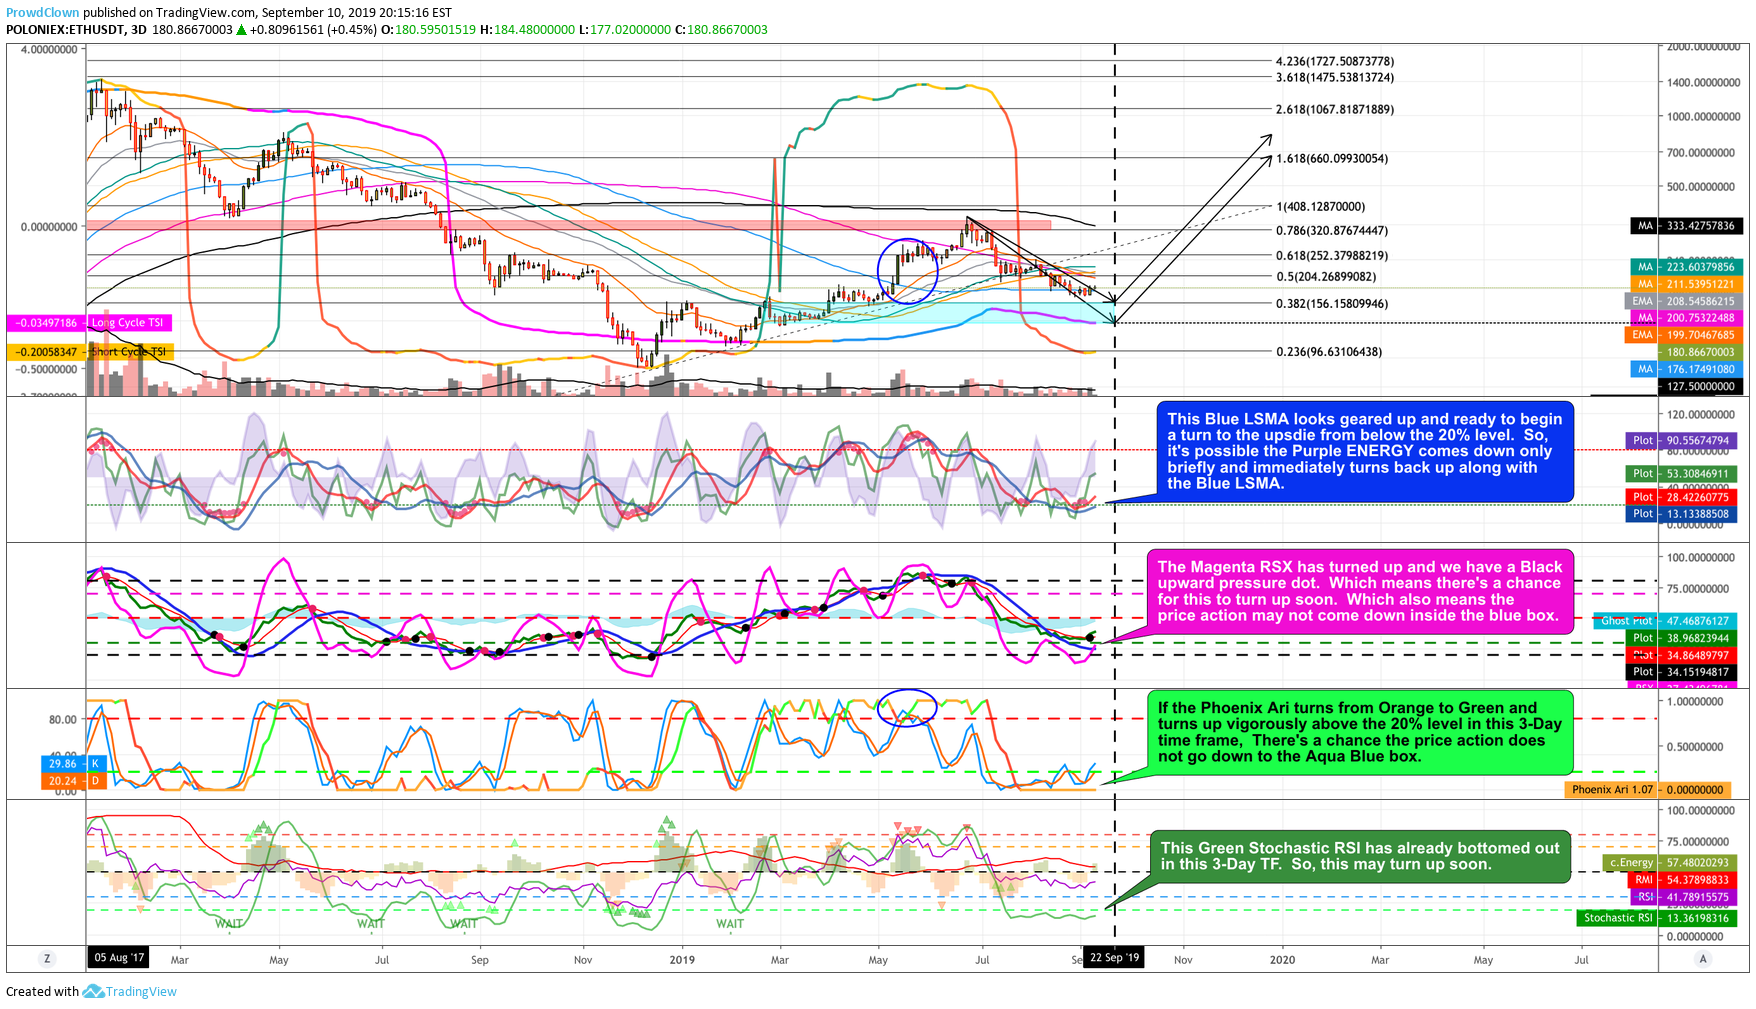This screenshot has width=1756, height=1009.
Task: Select the 0.236(96.63106438) Fibonacci label
Action: tap(1328, 352)
